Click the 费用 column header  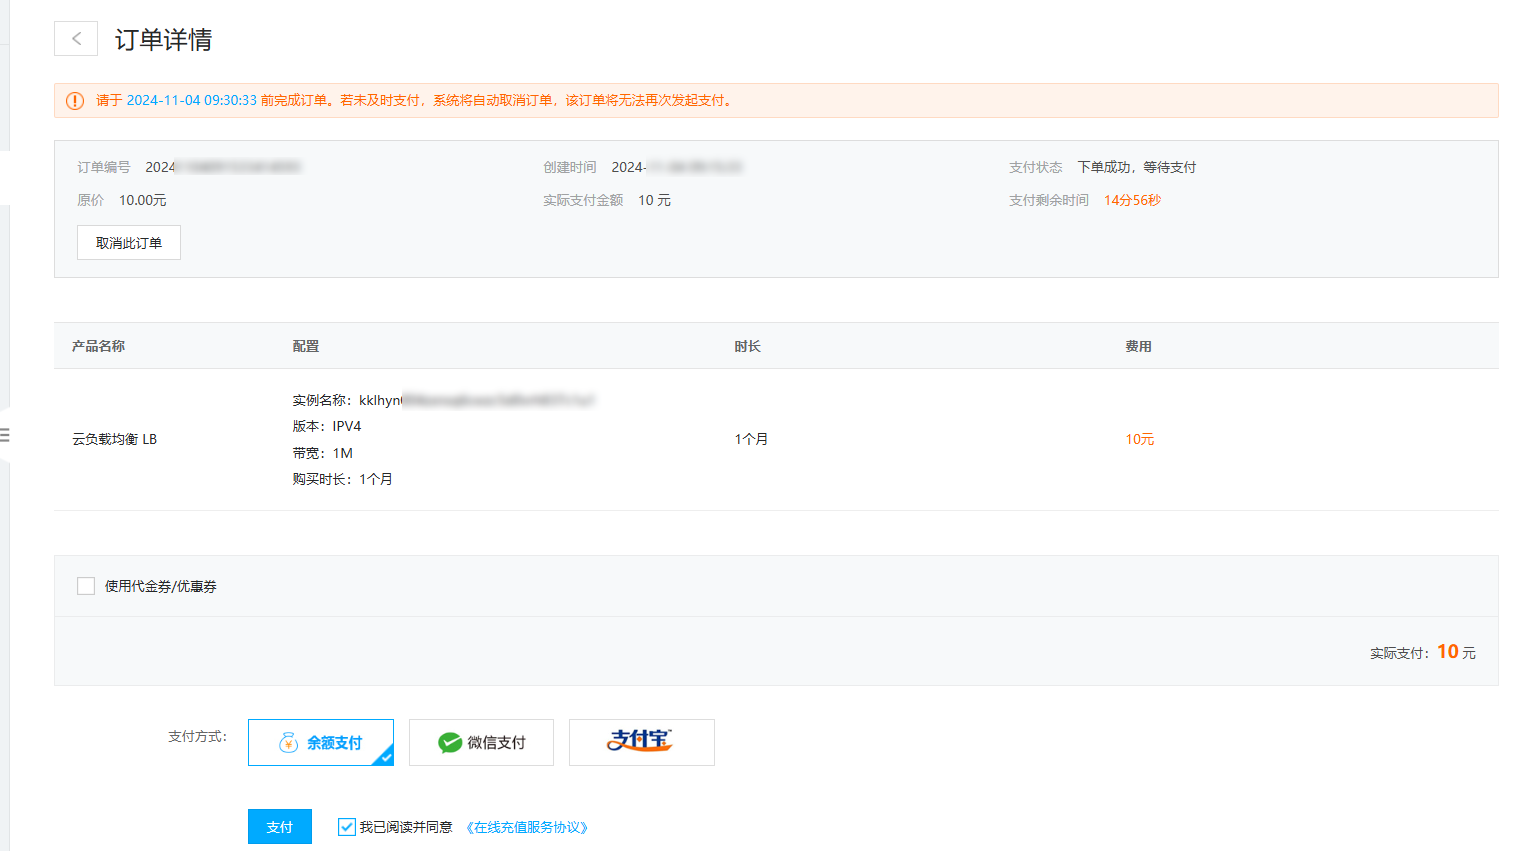1138,346
